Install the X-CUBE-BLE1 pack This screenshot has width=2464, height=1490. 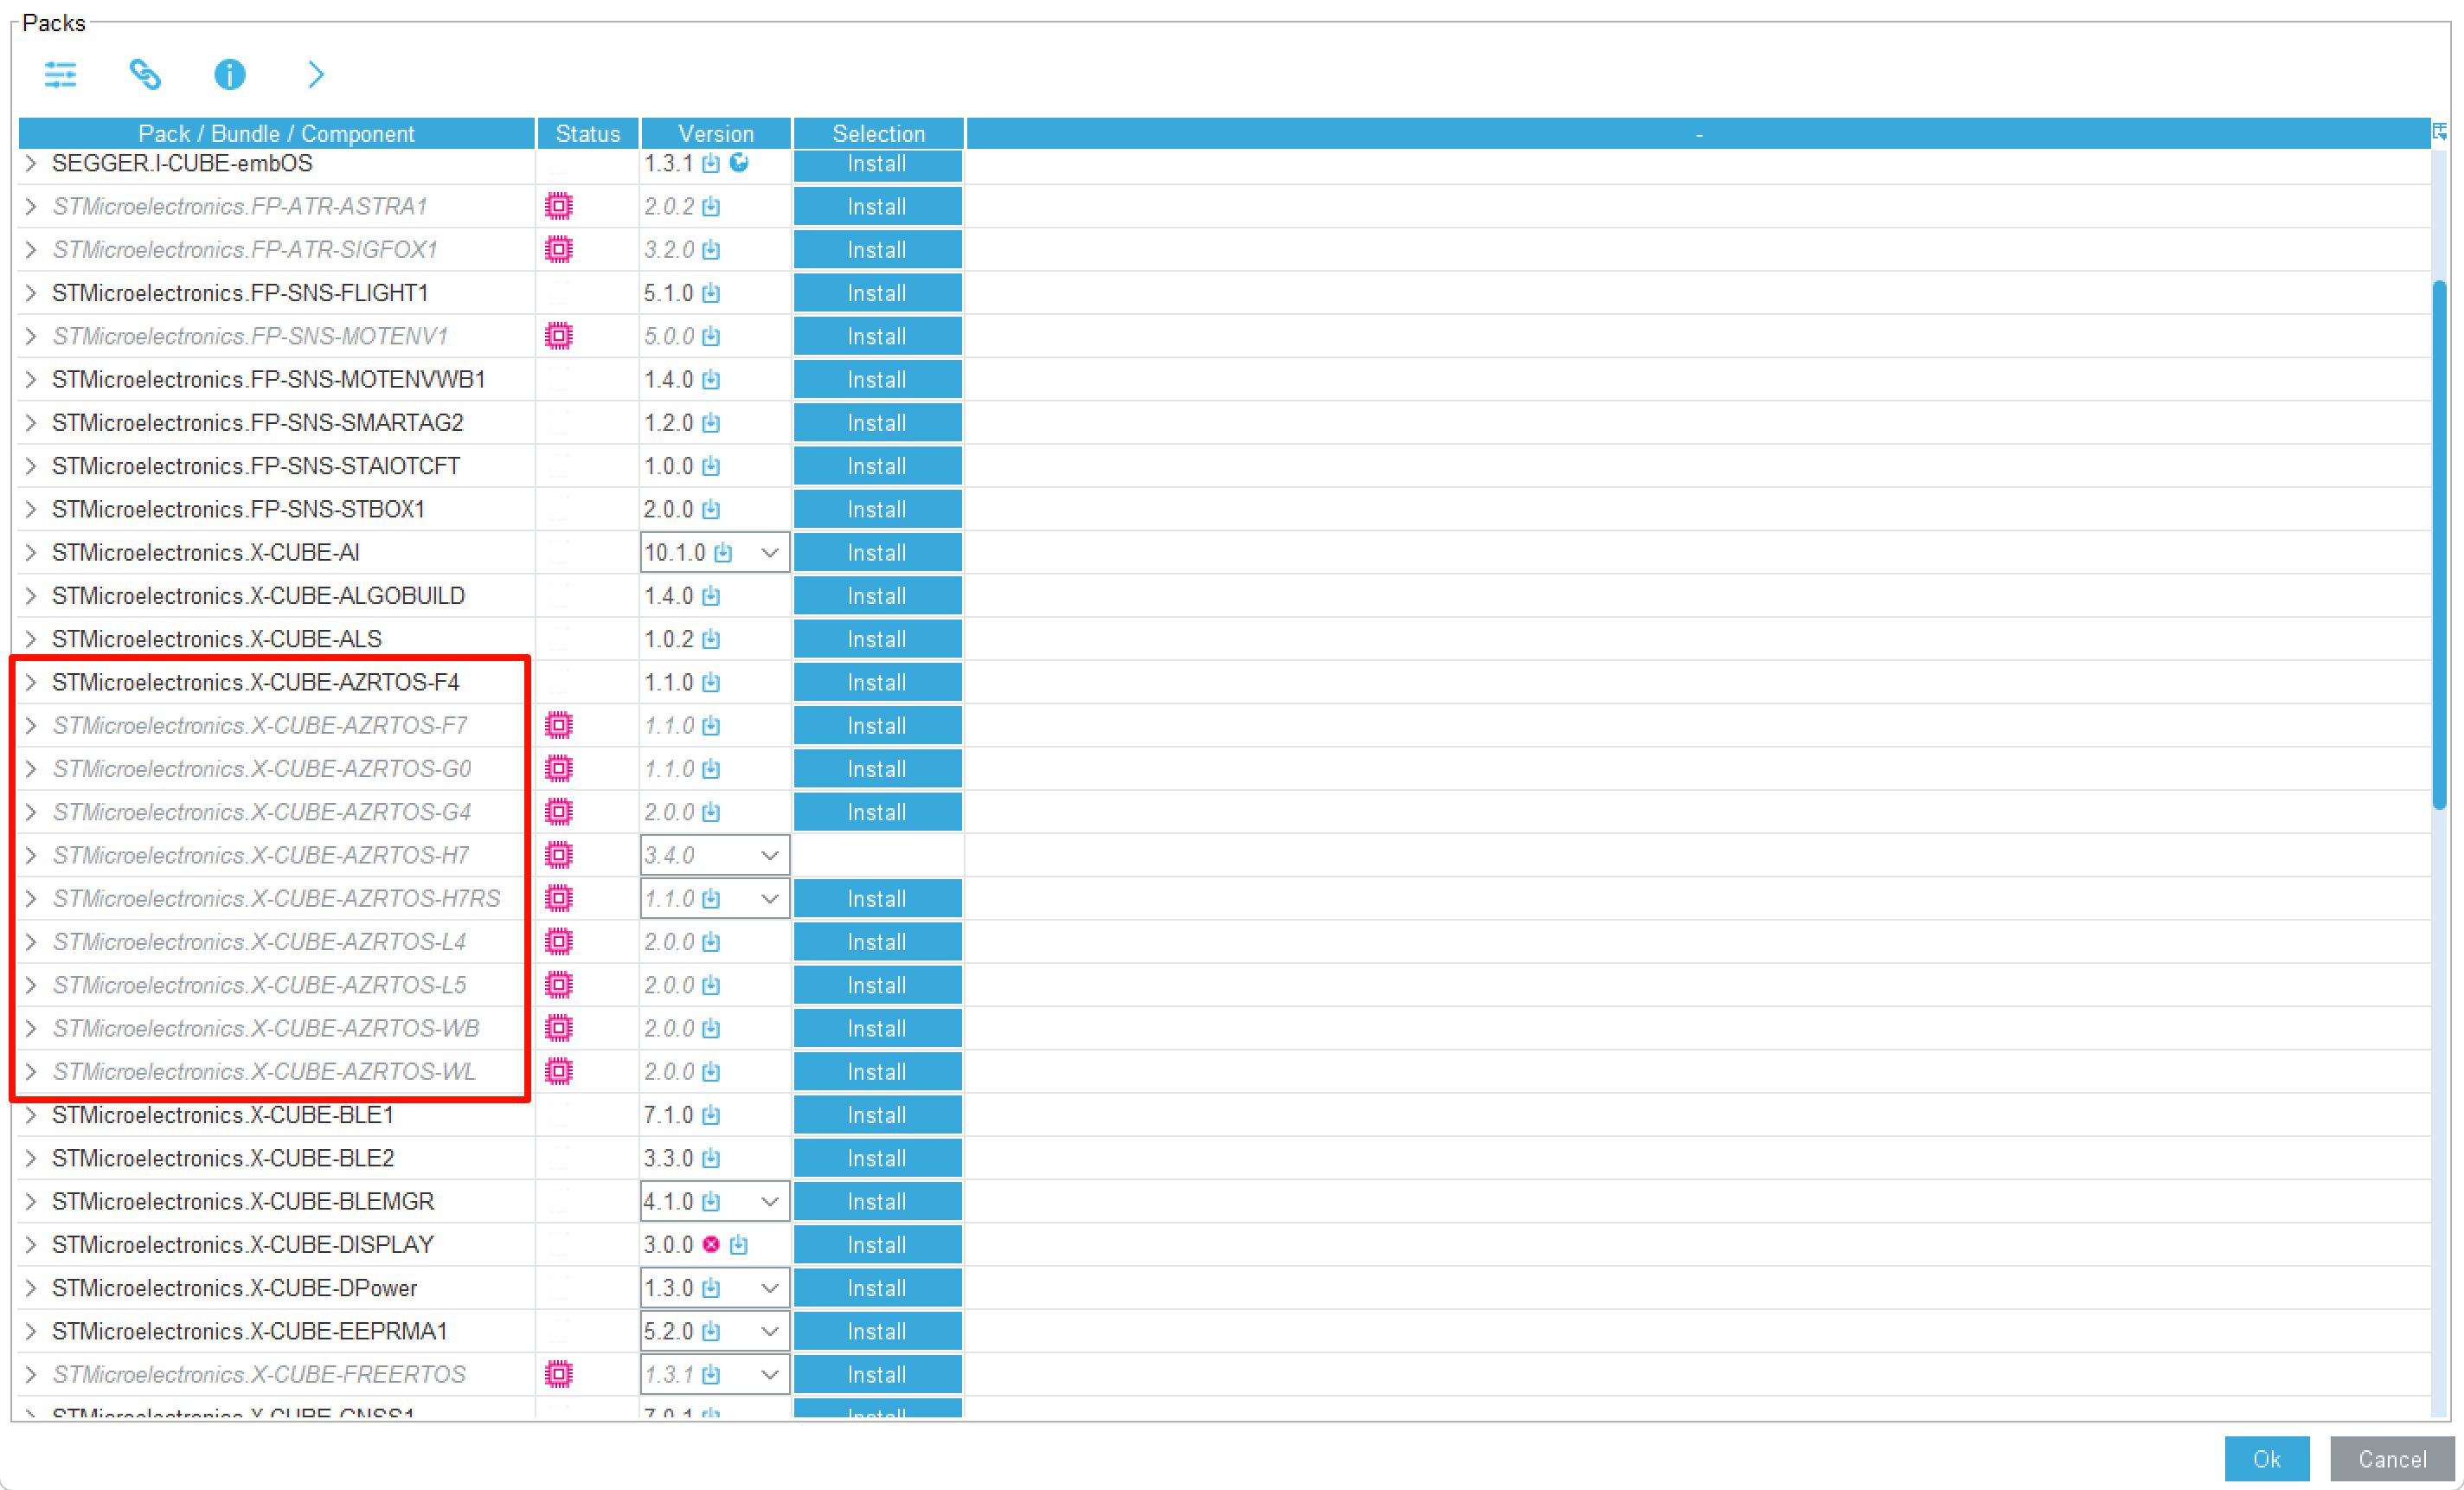(877, 1114)
